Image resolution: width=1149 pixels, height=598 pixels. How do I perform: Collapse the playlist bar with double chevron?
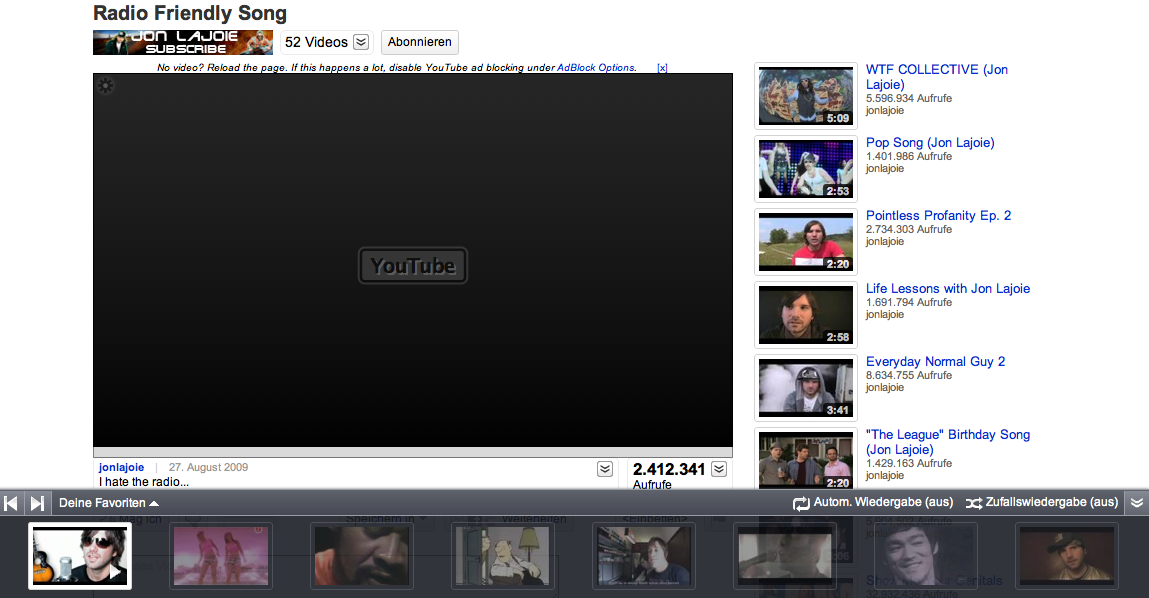pyautogui.click(x=1137, y=503)
